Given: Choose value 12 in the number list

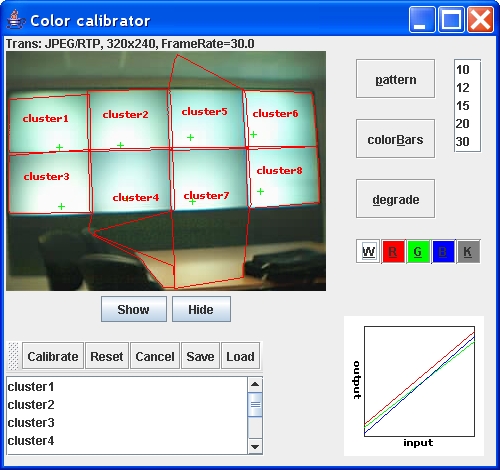Looking at the screenshot, I should [467, 88].
